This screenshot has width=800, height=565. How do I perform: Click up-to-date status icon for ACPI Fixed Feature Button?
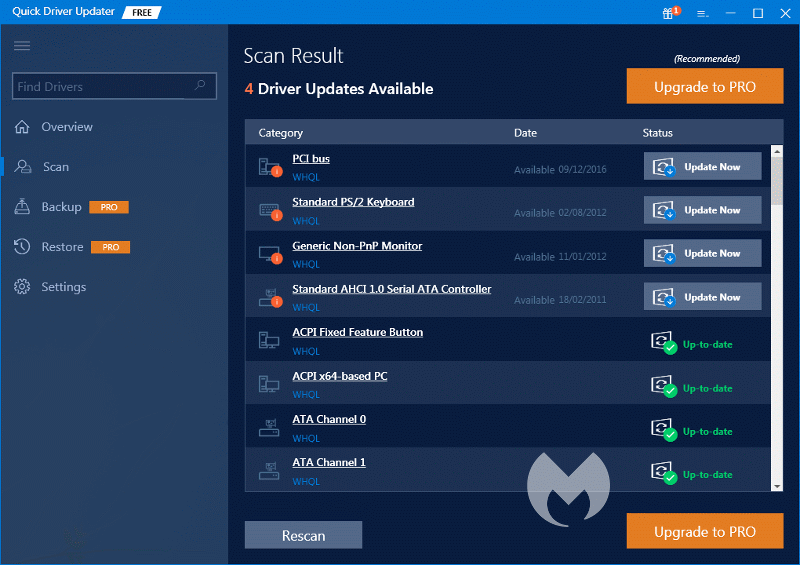pos(664,342)
